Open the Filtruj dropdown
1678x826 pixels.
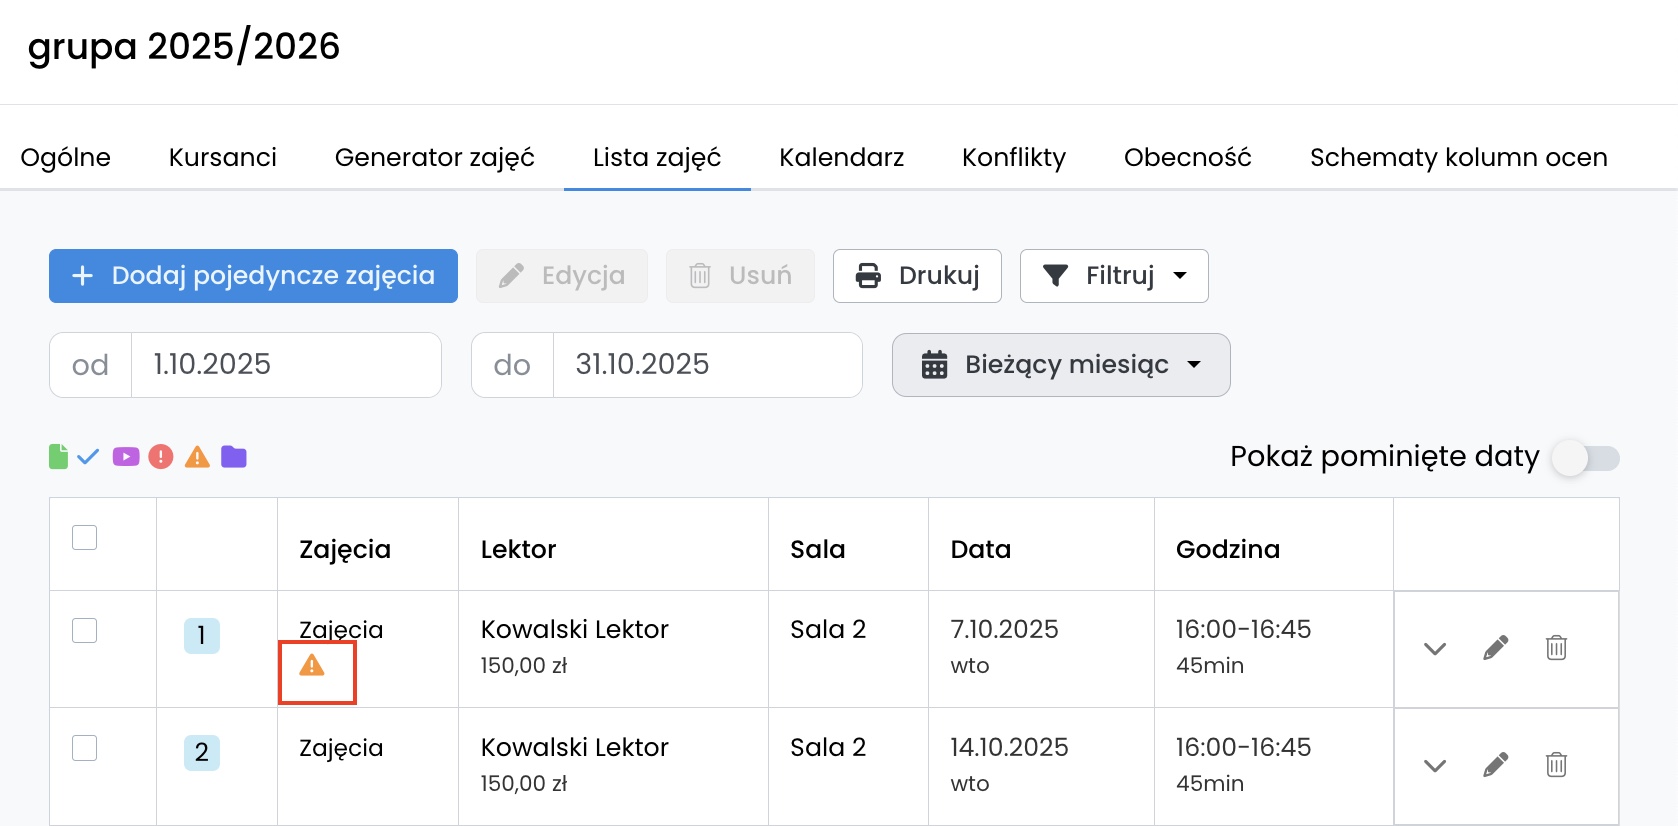[1114, 276]
